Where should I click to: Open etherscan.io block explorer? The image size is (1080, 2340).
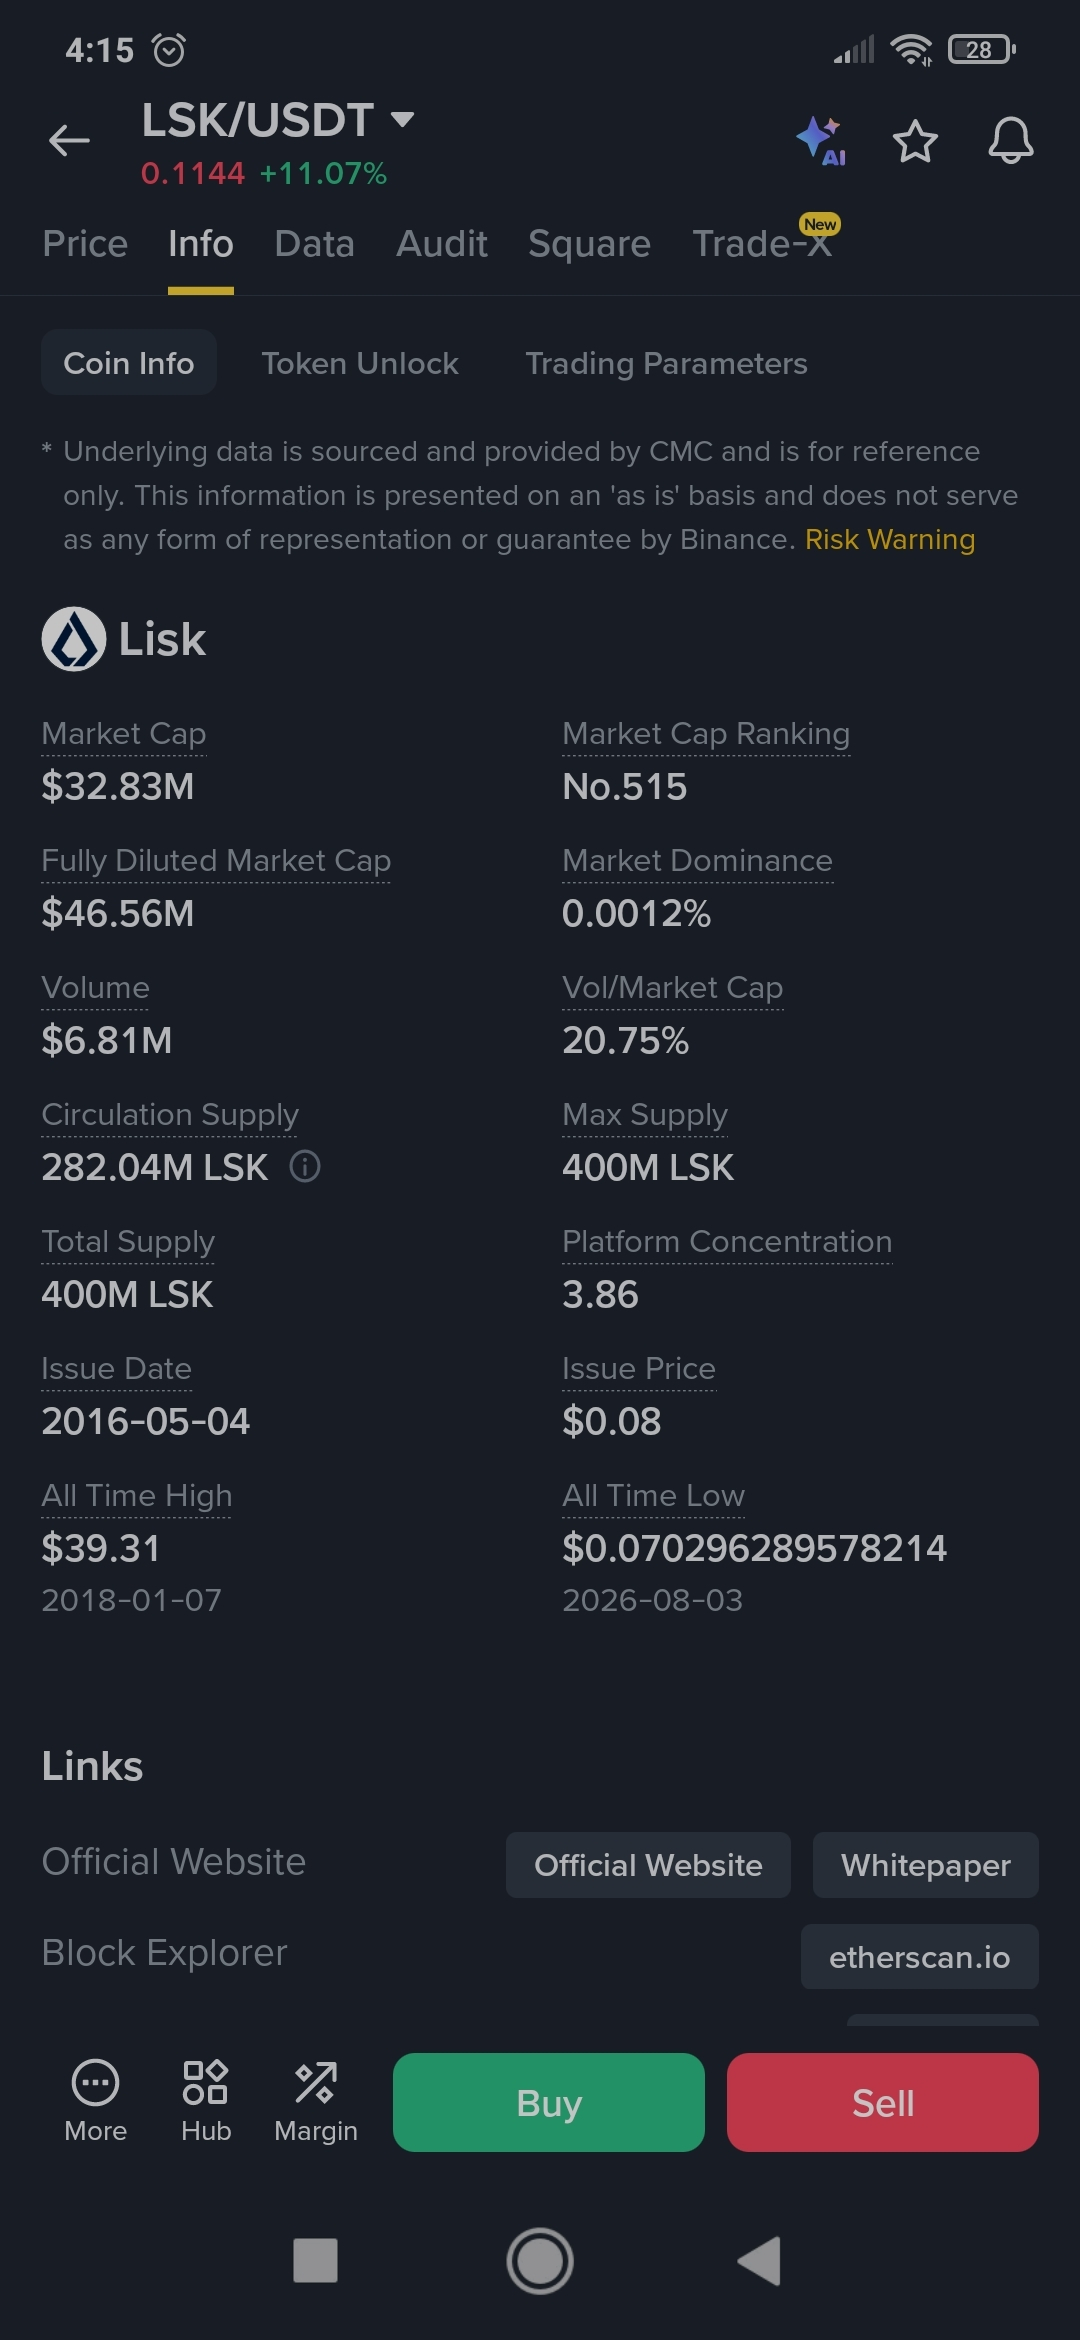(920, 1957)
